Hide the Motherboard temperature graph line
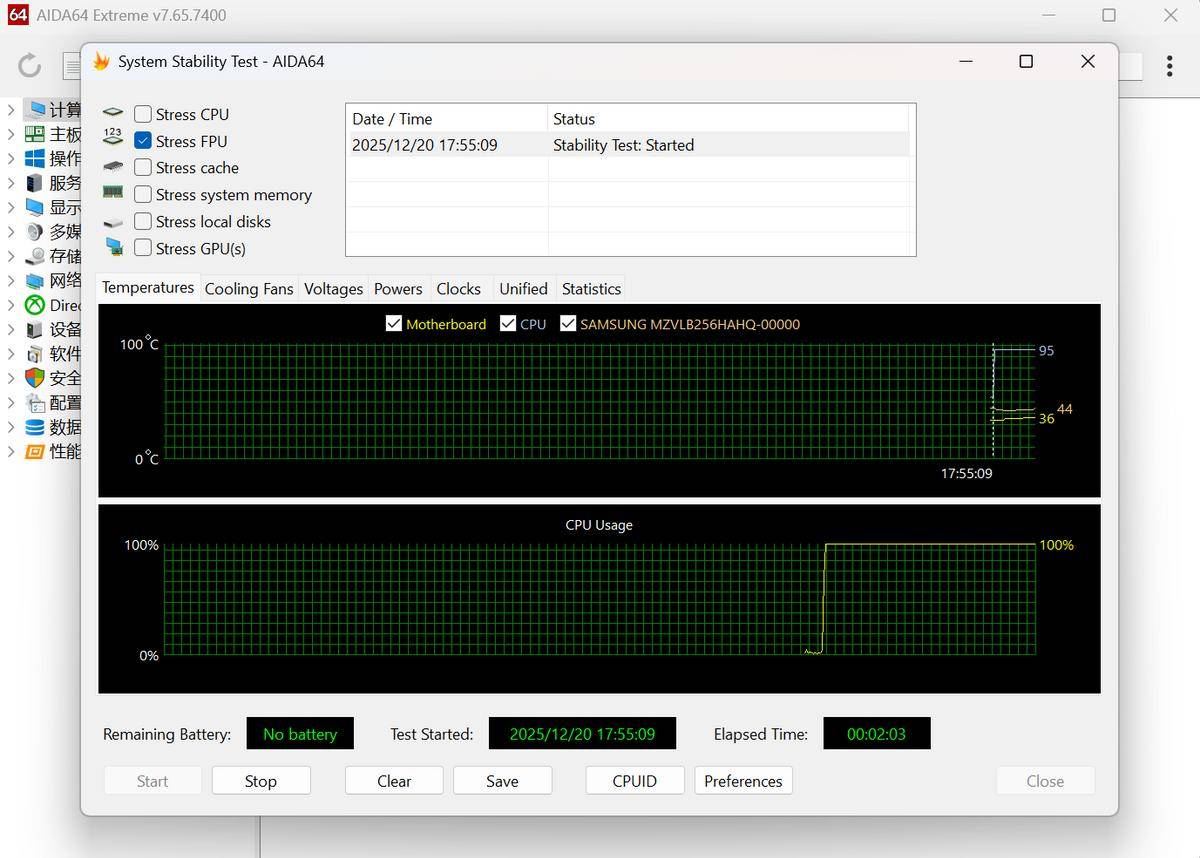 394,324
